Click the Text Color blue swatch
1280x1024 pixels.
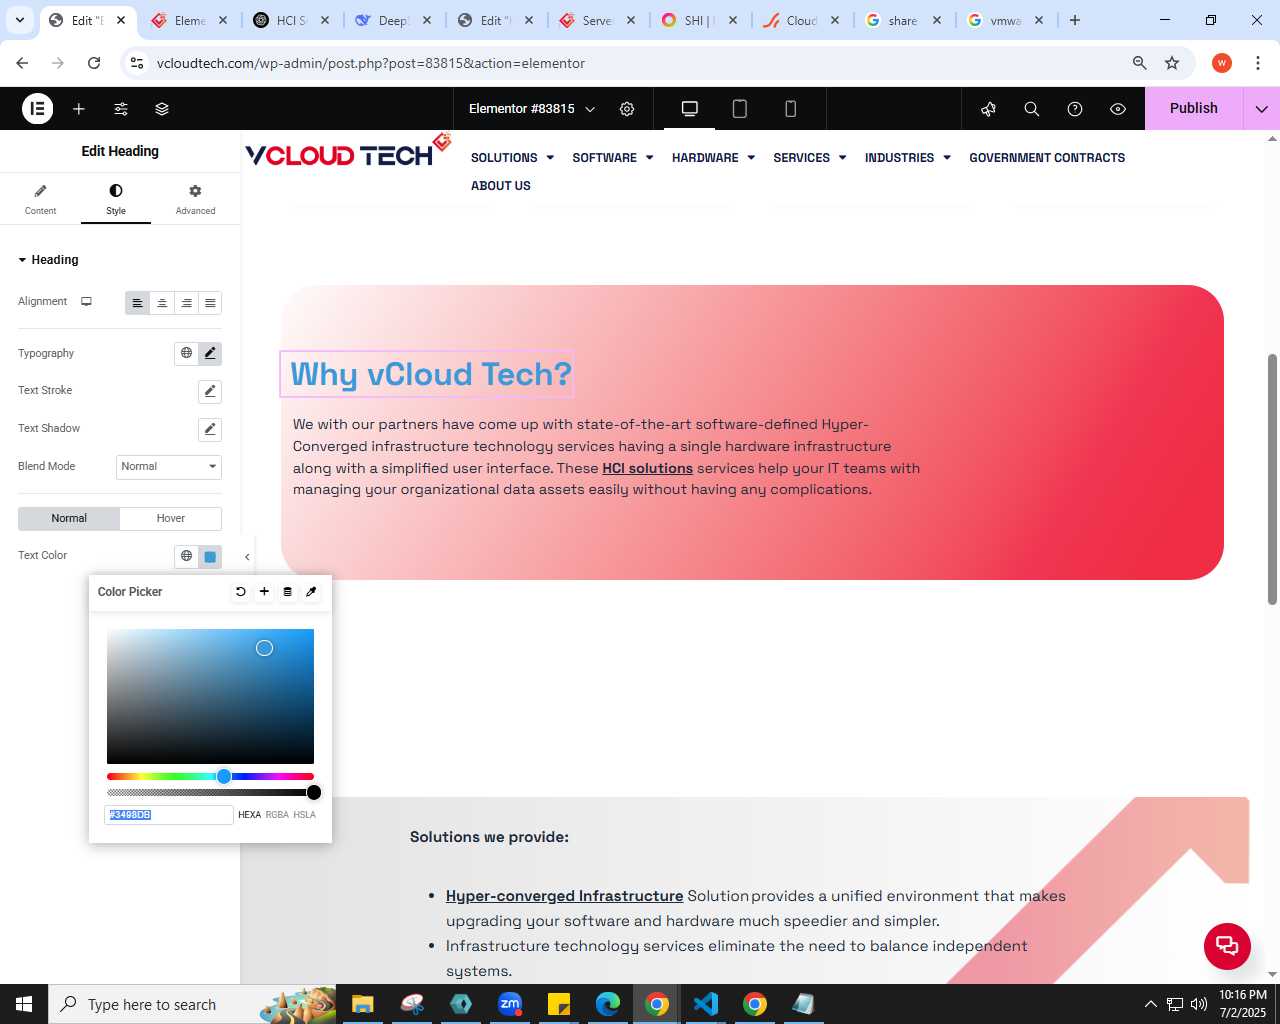point(210,557)
